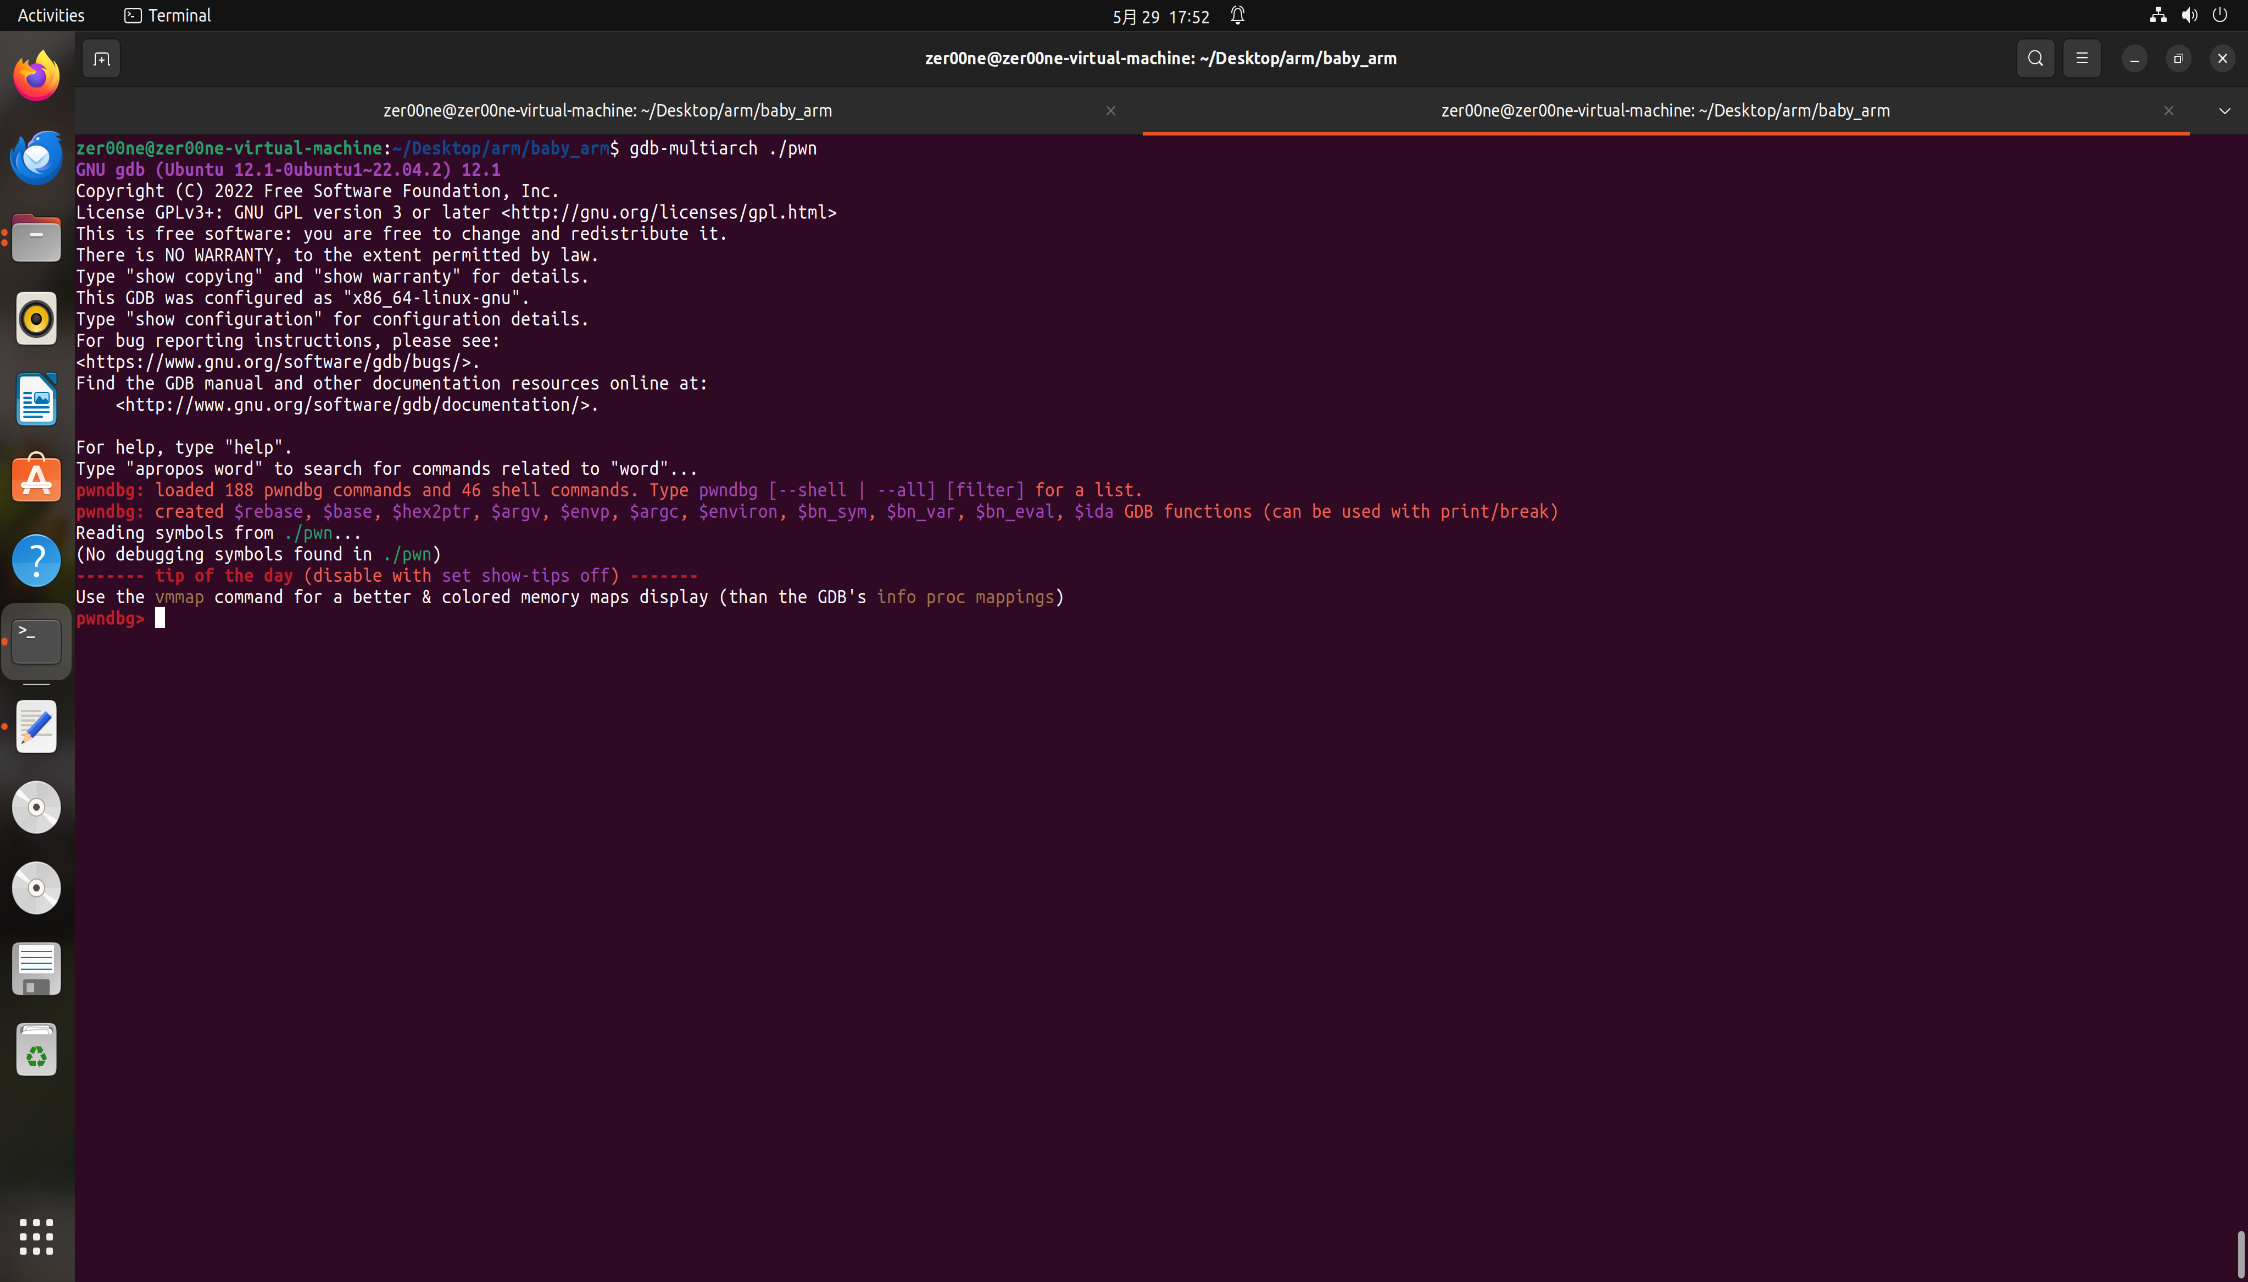
Task: Show Applications grid
Action: pos(37,1237)
